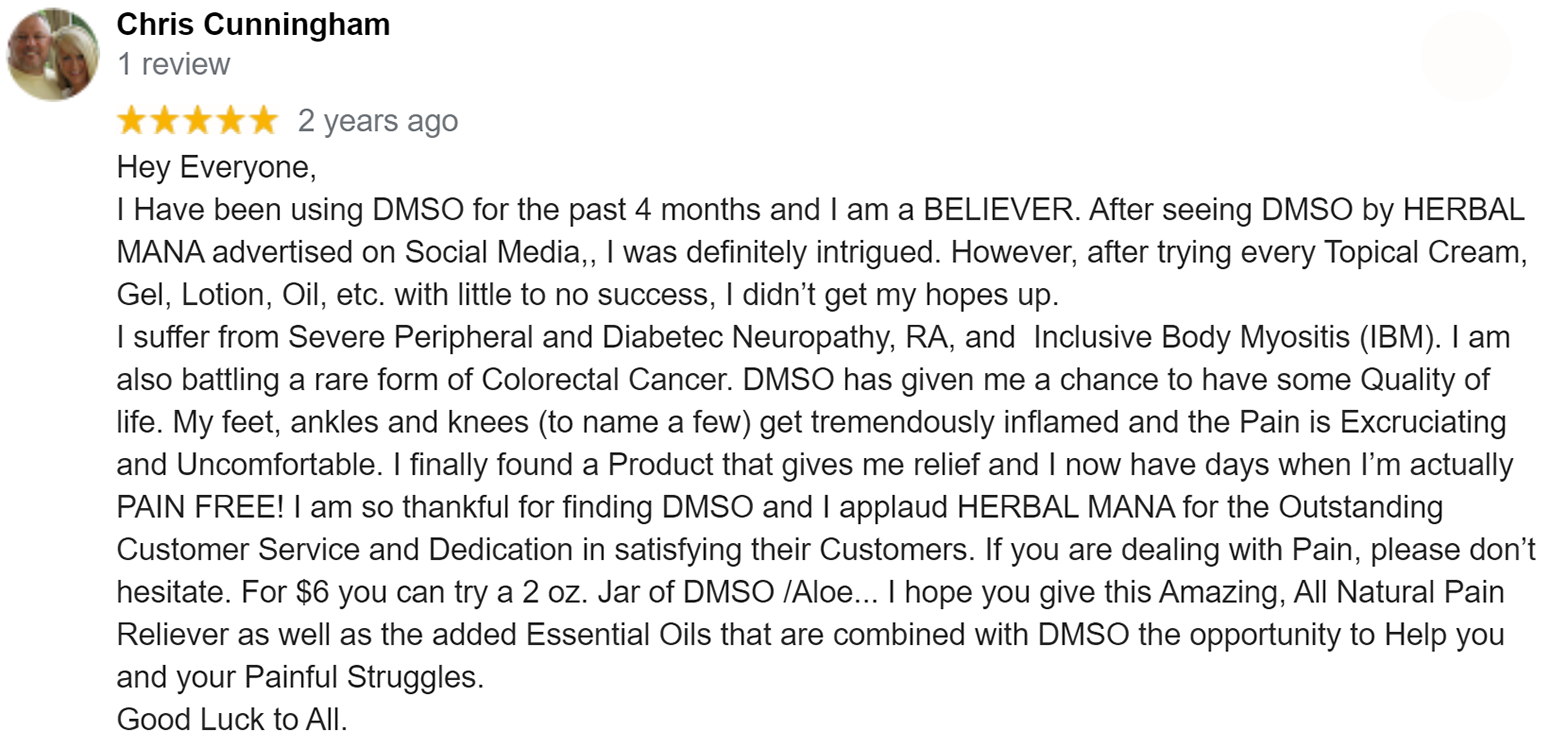The image size is (1550, 748).
Task: Click the faint circular button at top right
Action: 1465,56
